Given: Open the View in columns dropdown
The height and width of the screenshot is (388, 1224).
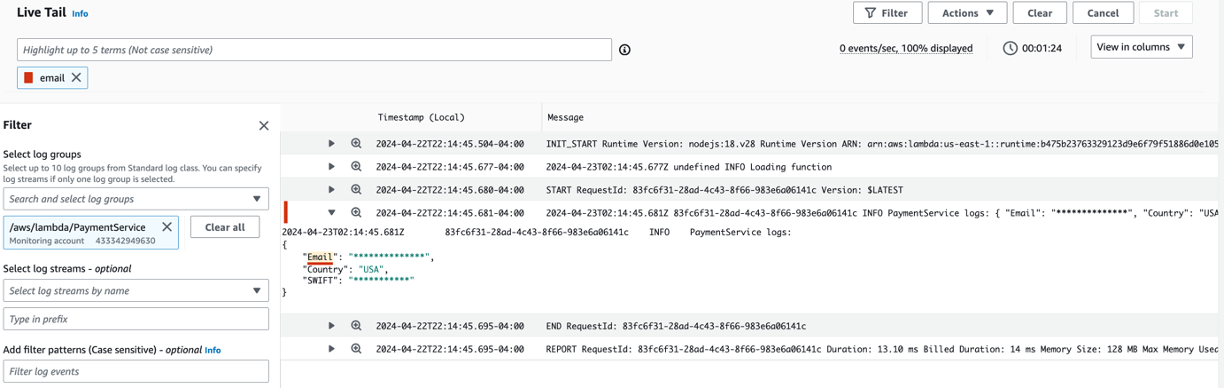Looking at the screenshot, I should 1141,47.
